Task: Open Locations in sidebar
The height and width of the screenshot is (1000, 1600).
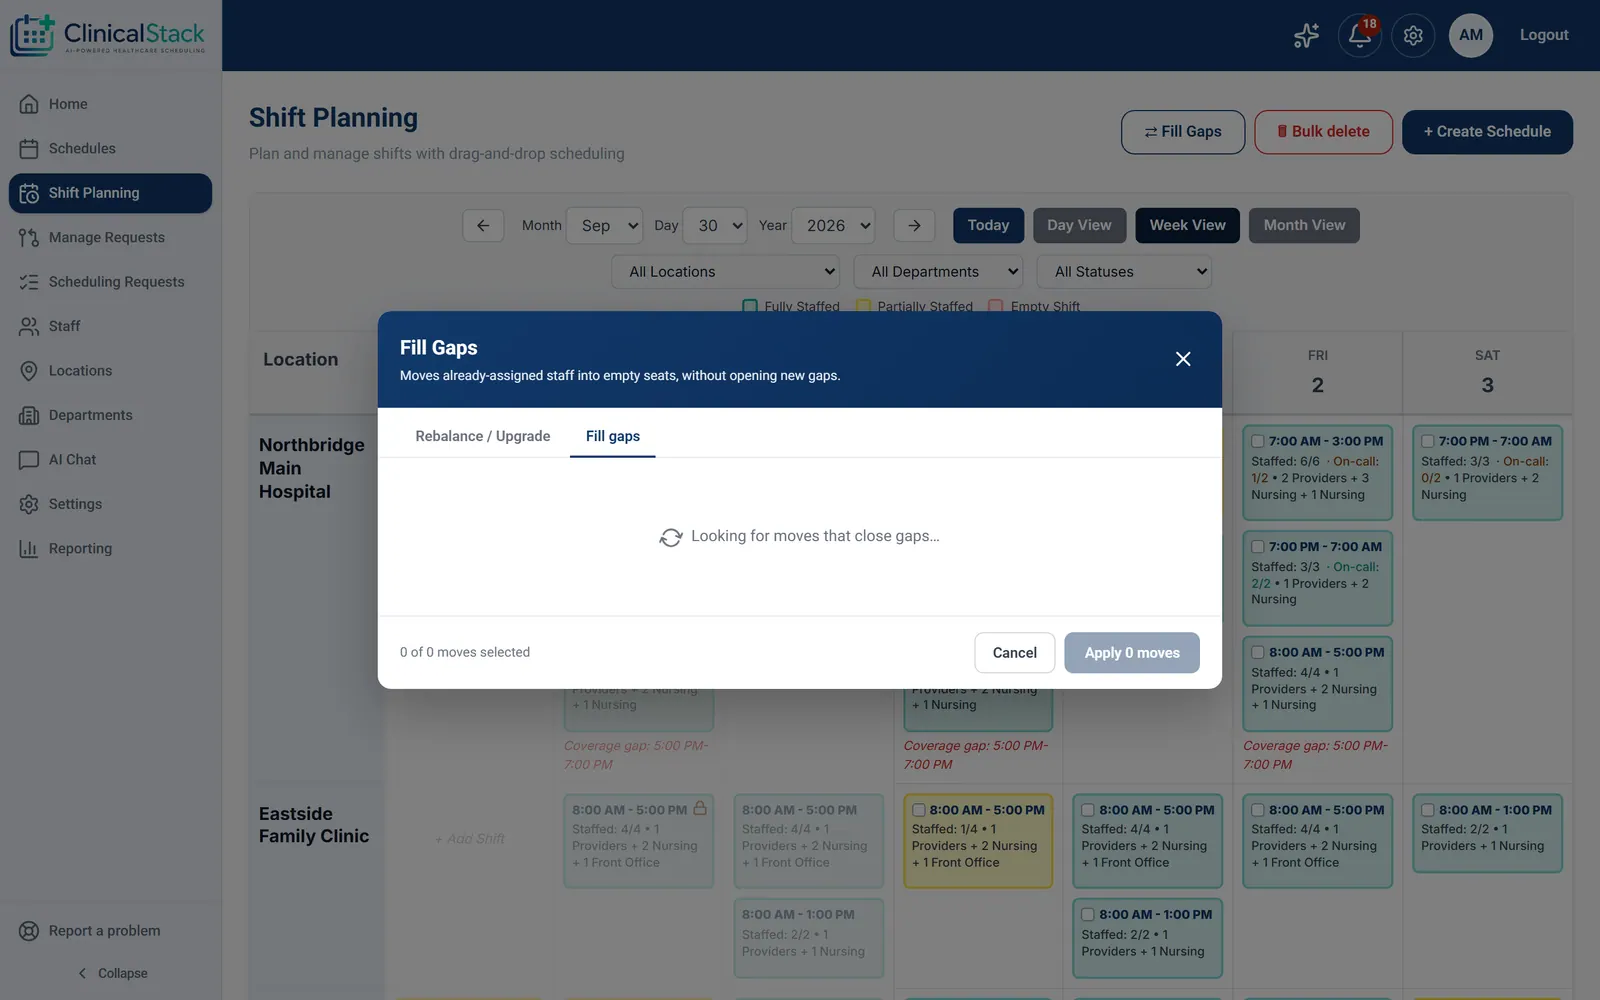Action: 110,370
